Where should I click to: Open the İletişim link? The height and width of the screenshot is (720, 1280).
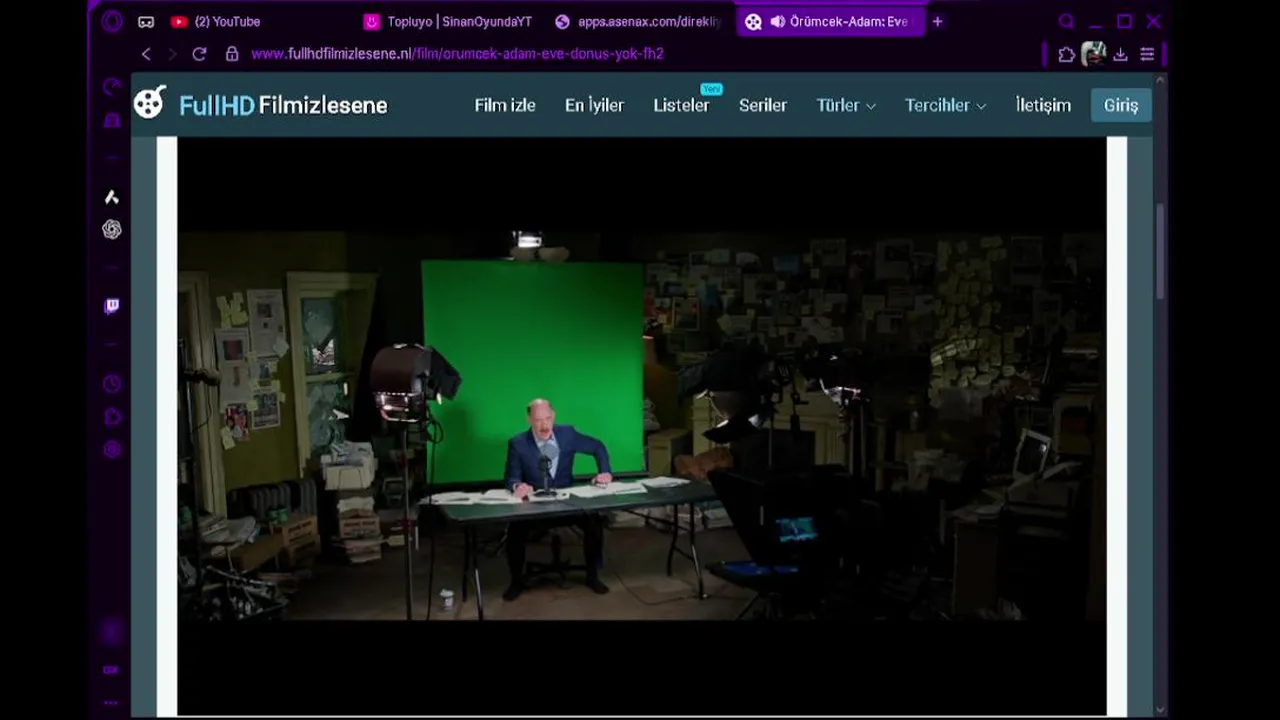1043,105
